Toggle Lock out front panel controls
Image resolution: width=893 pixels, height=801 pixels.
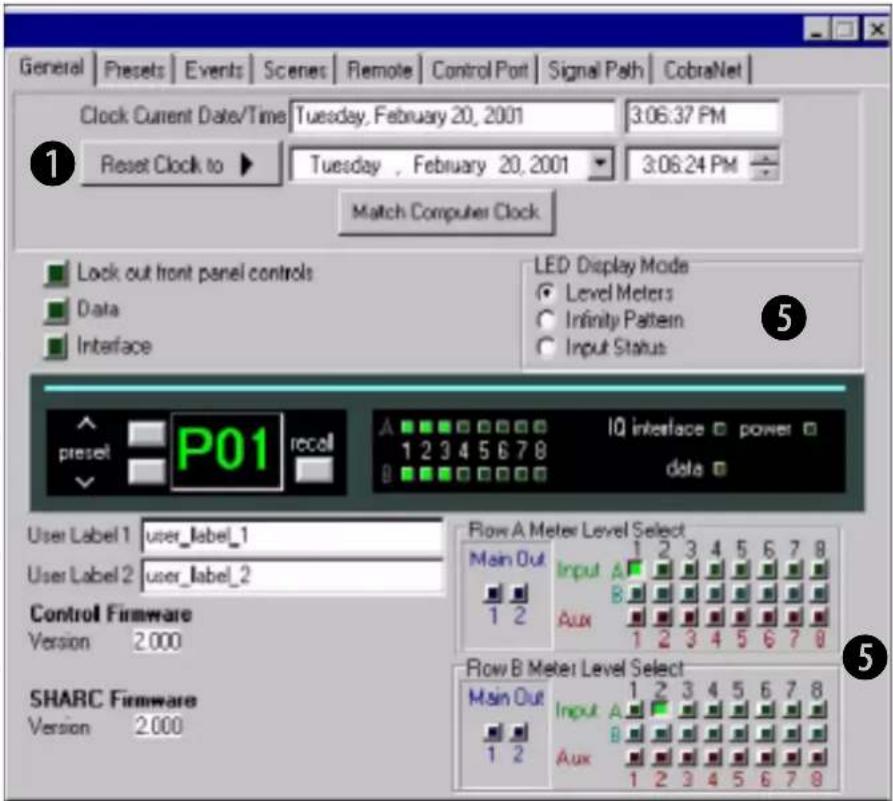pos(56,273)
